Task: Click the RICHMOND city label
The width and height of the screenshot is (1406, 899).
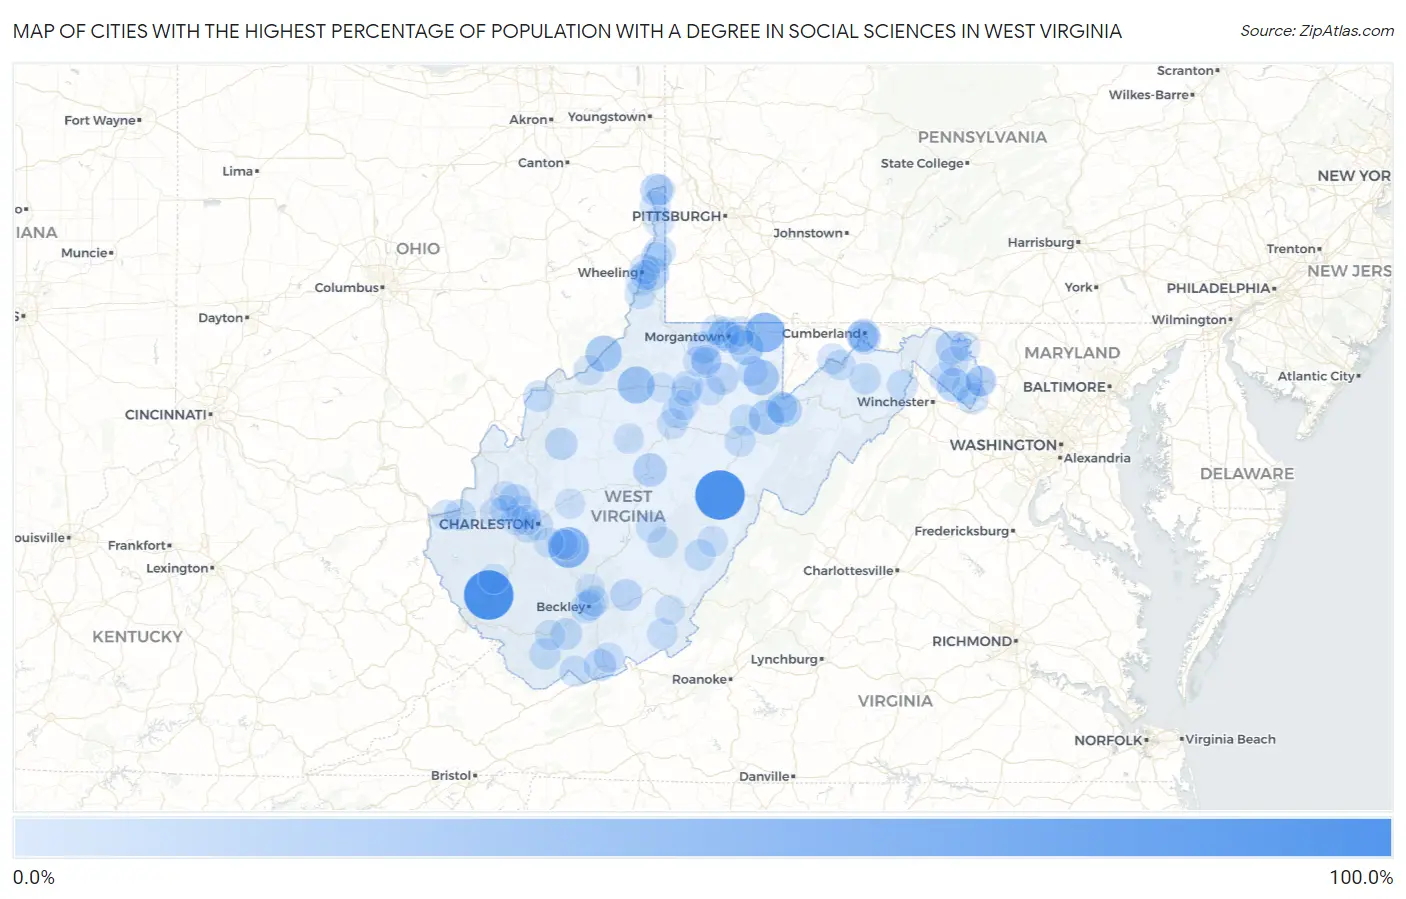Action: pyautogui.click(x=972, y=642)
